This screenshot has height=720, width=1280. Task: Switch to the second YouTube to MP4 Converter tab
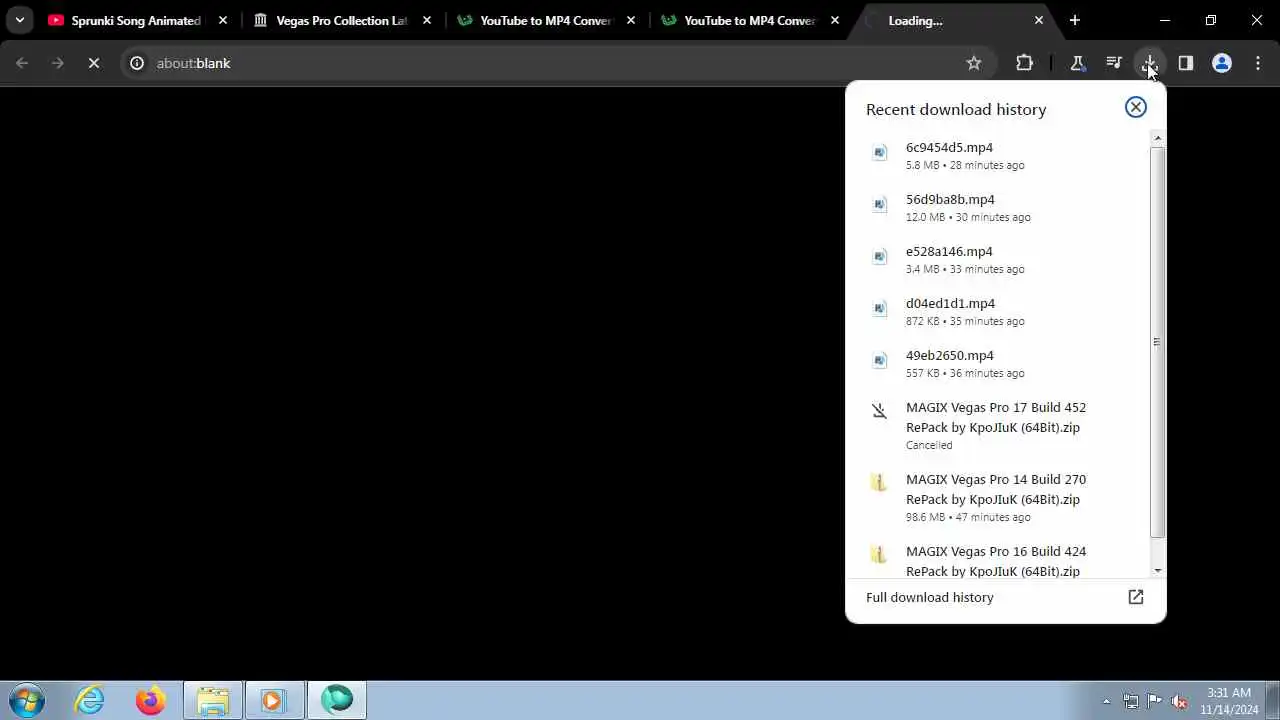pyautogui.click(x=751, y=20)
